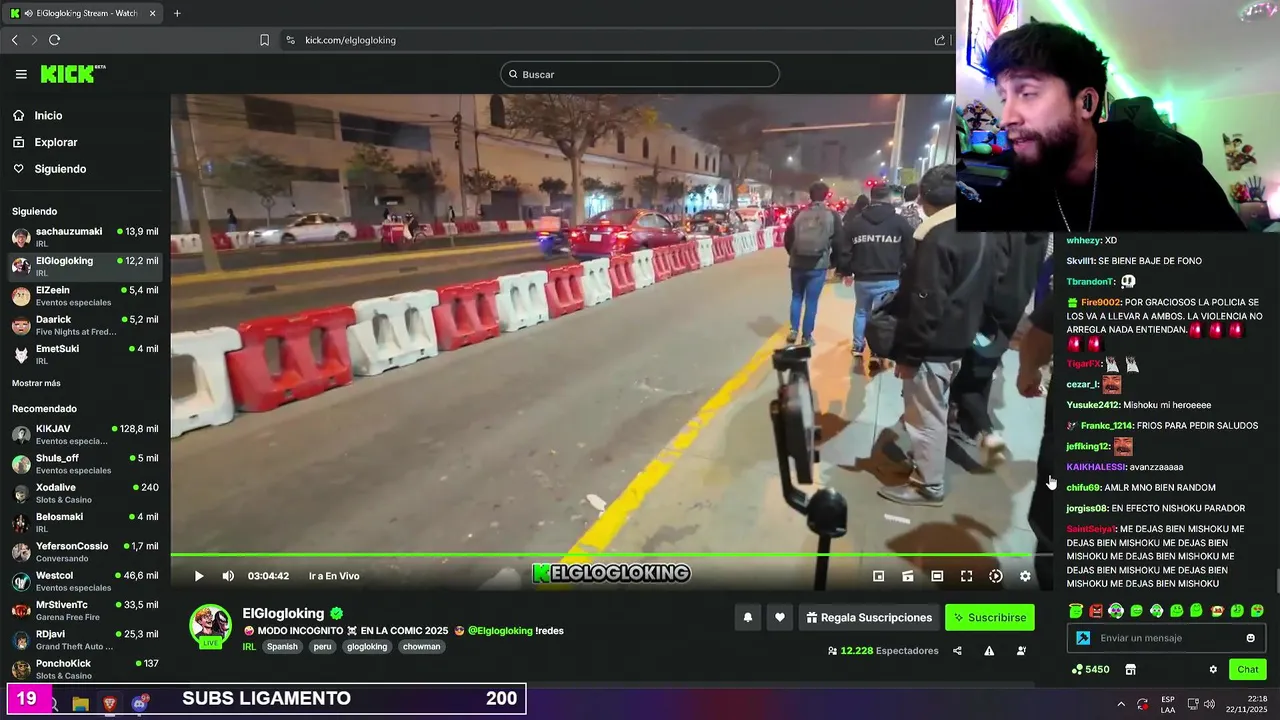This screenshot has height=720, width=1280.
Task: Click the Regala Suscripciones button
Action: [869, 618]
